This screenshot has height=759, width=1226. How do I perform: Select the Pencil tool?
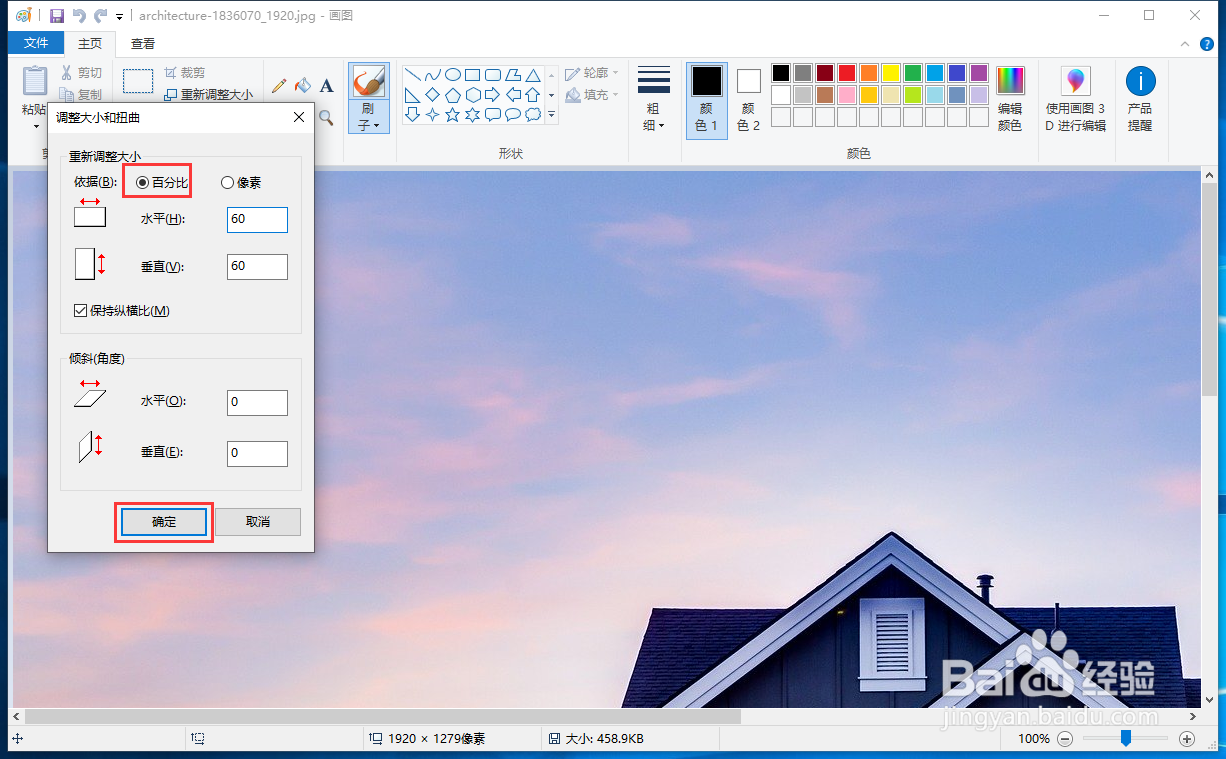pos(279,86)
